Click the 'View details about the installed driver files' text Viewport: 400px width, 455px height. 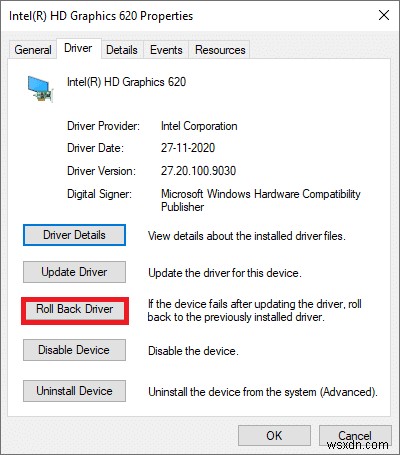(247, 236)
